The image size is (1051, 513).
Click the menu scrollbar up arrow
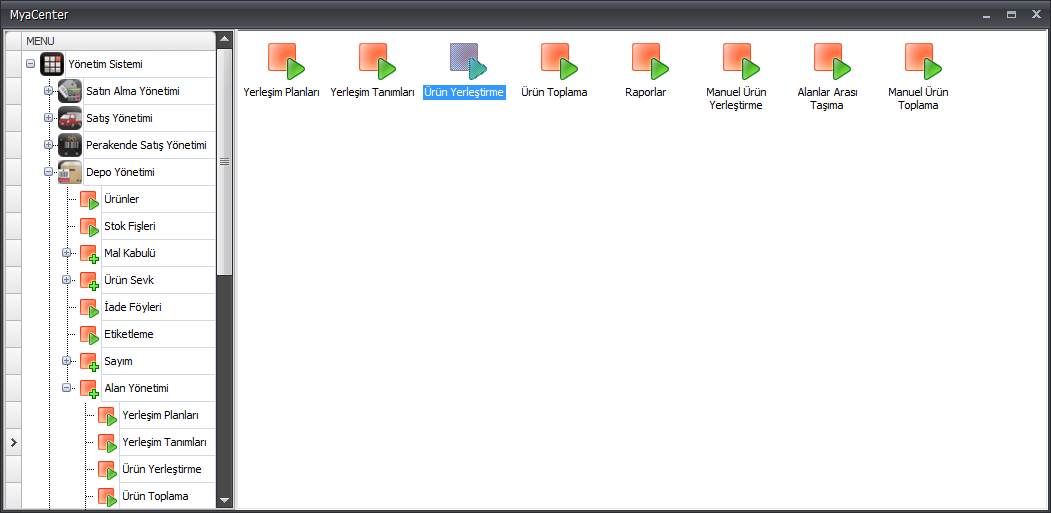[x=225, y=39]
